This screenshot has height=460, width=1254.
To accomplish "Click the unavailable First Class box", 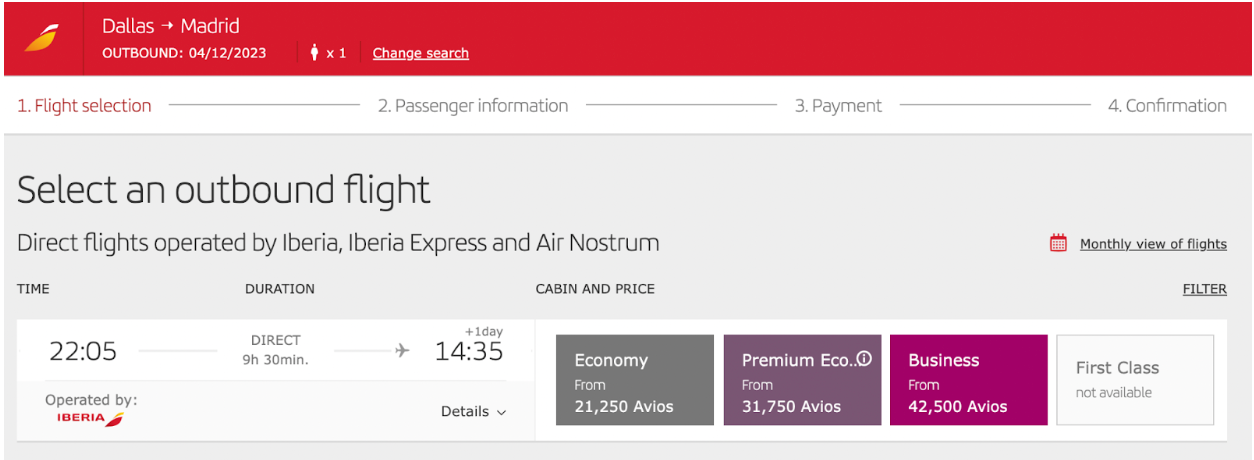I will point(1135,380).
